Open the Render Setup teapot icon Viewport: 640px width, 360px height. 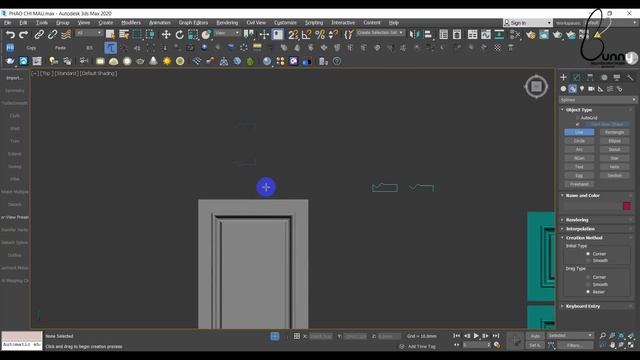(x=531, y=35)
